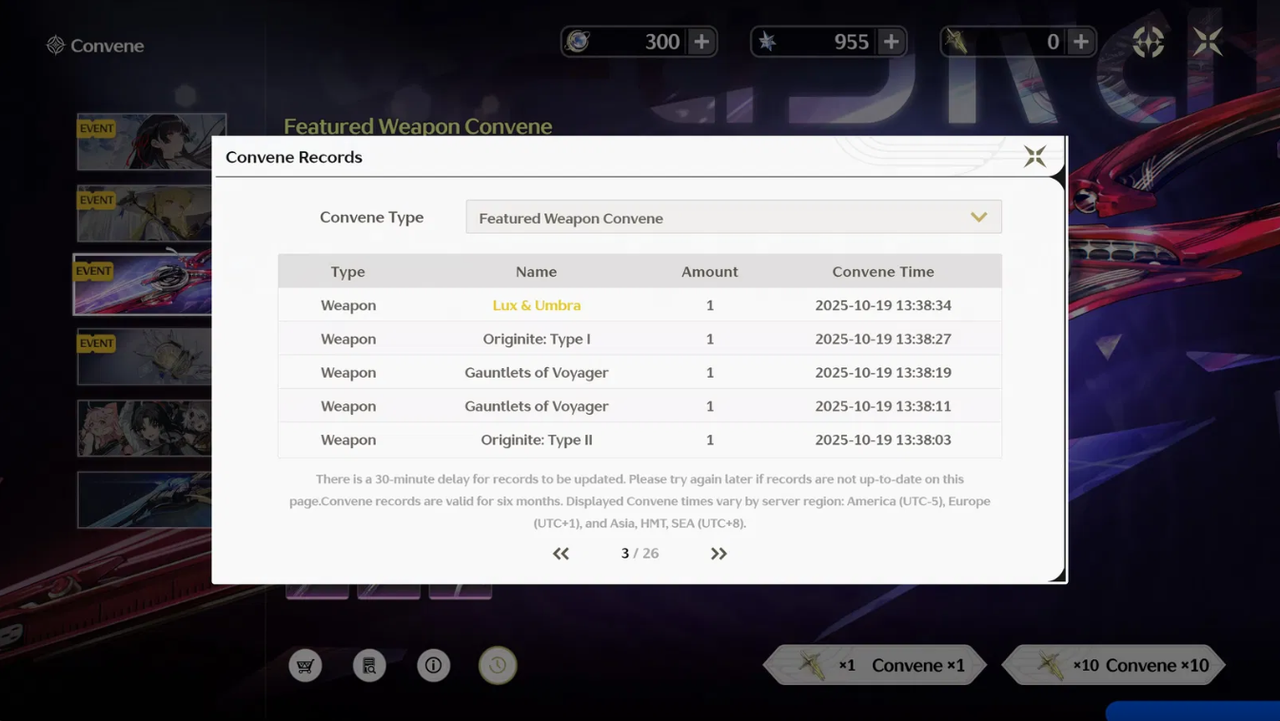Open the shop cart icon

[306, 666]
